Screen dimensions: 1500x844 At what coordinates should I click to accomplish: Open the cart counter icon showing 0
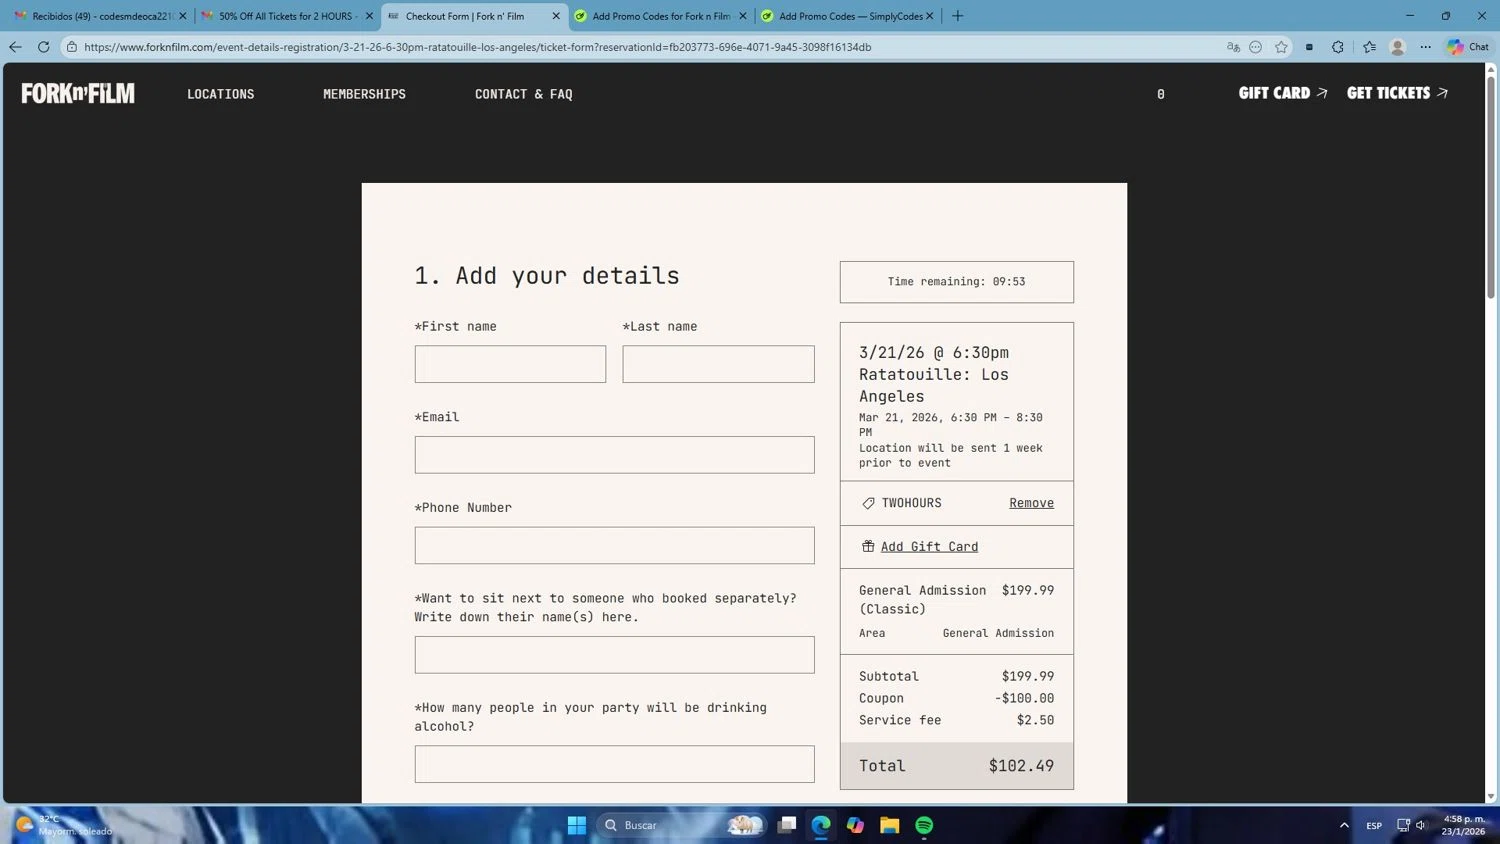1160,94
